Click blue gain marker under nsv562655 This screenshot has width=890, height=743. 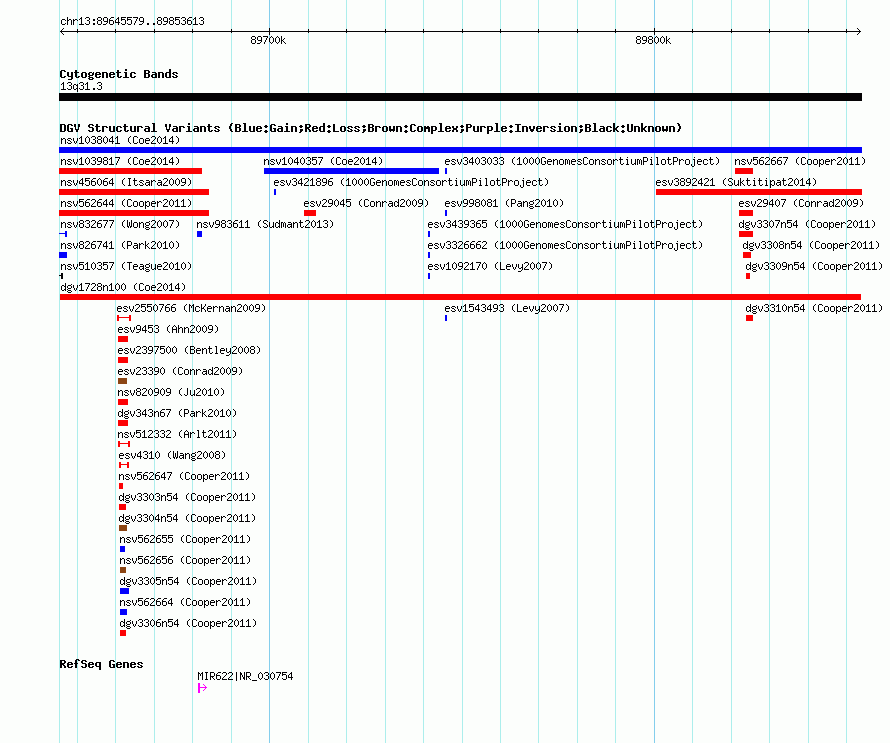point(123,549)
